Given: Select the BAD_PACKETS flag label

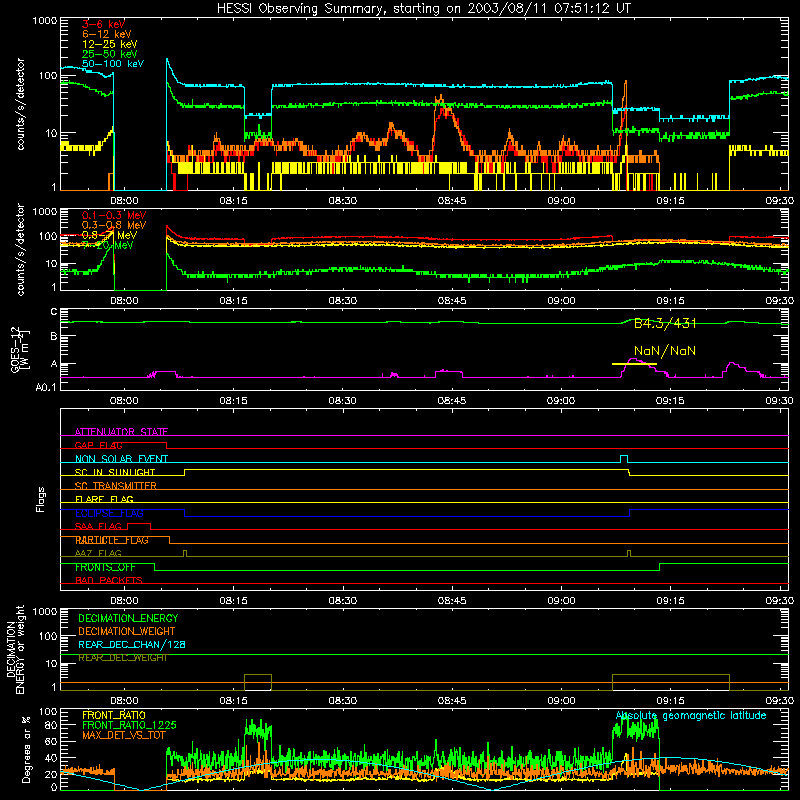Looking at the screenshot, I should click(x=109, y=580).
